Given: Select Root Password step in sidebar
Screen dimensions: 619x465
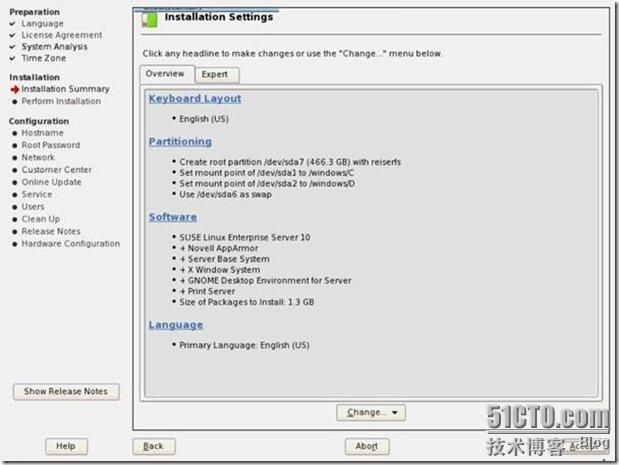Looking at the screenshot, I should (51, 145).
